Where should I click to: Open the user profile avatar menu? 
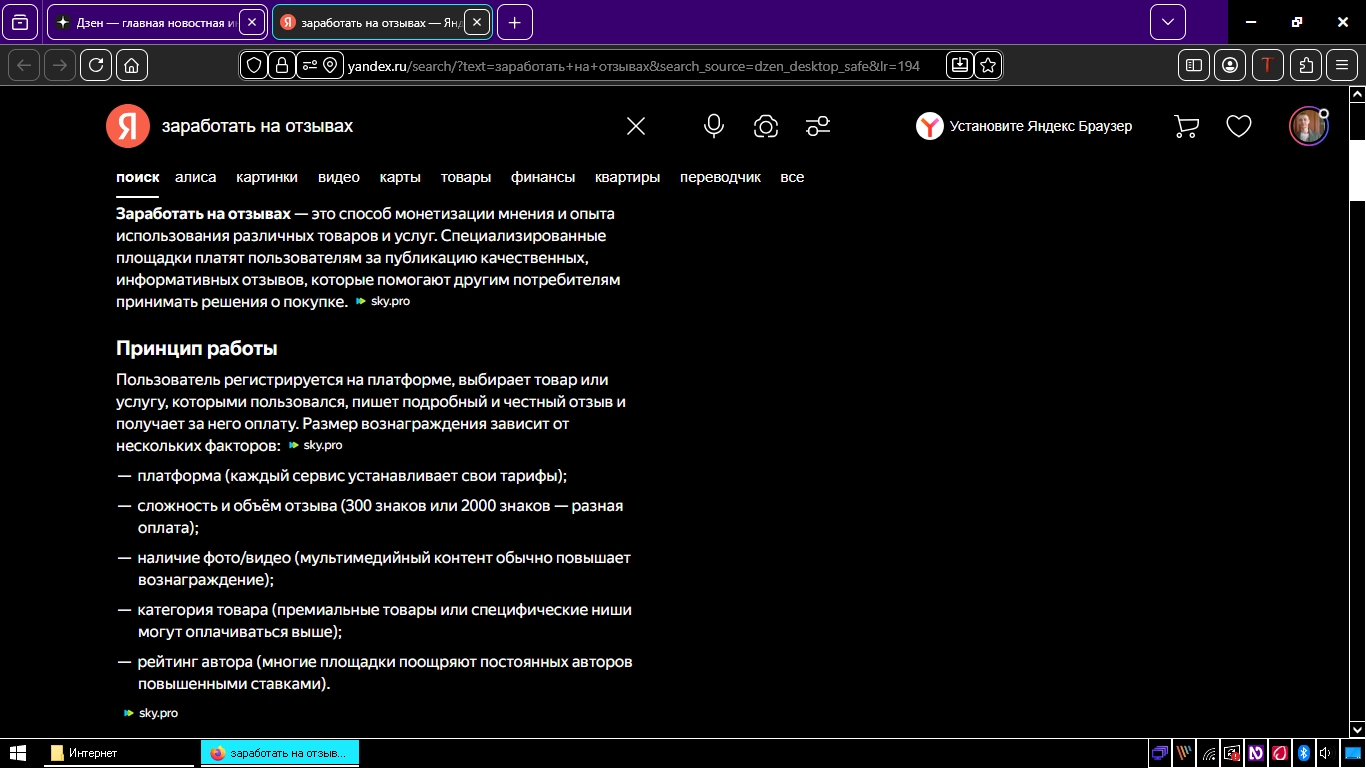coord(1307,126)
